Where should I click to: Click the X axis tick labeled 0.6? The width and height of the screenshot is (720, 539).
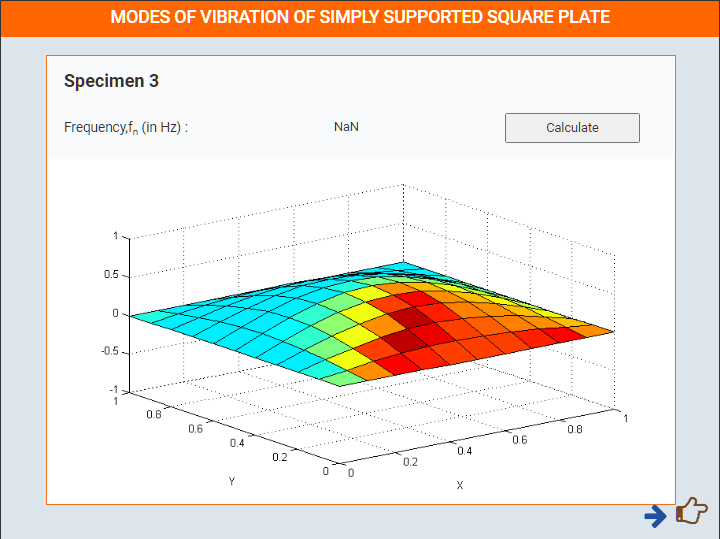(520, 440)
